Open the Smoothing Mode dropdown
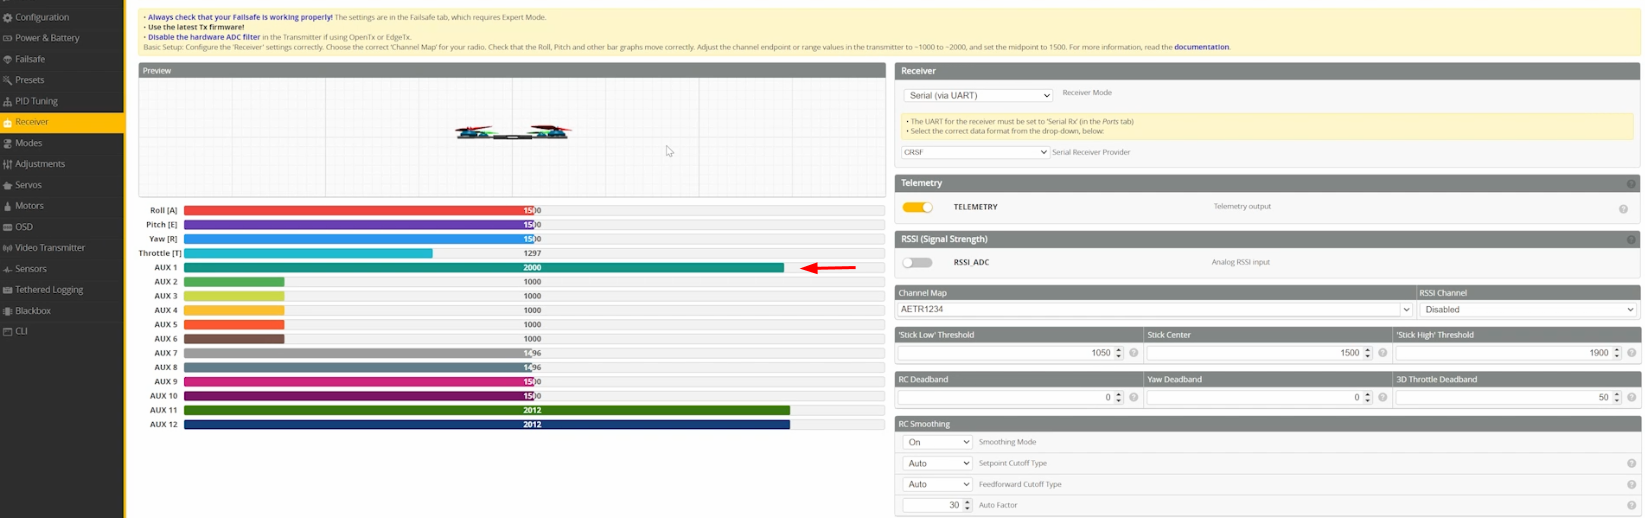The width and height of the screenshot is (1645, 518). (x=937, y=442)
